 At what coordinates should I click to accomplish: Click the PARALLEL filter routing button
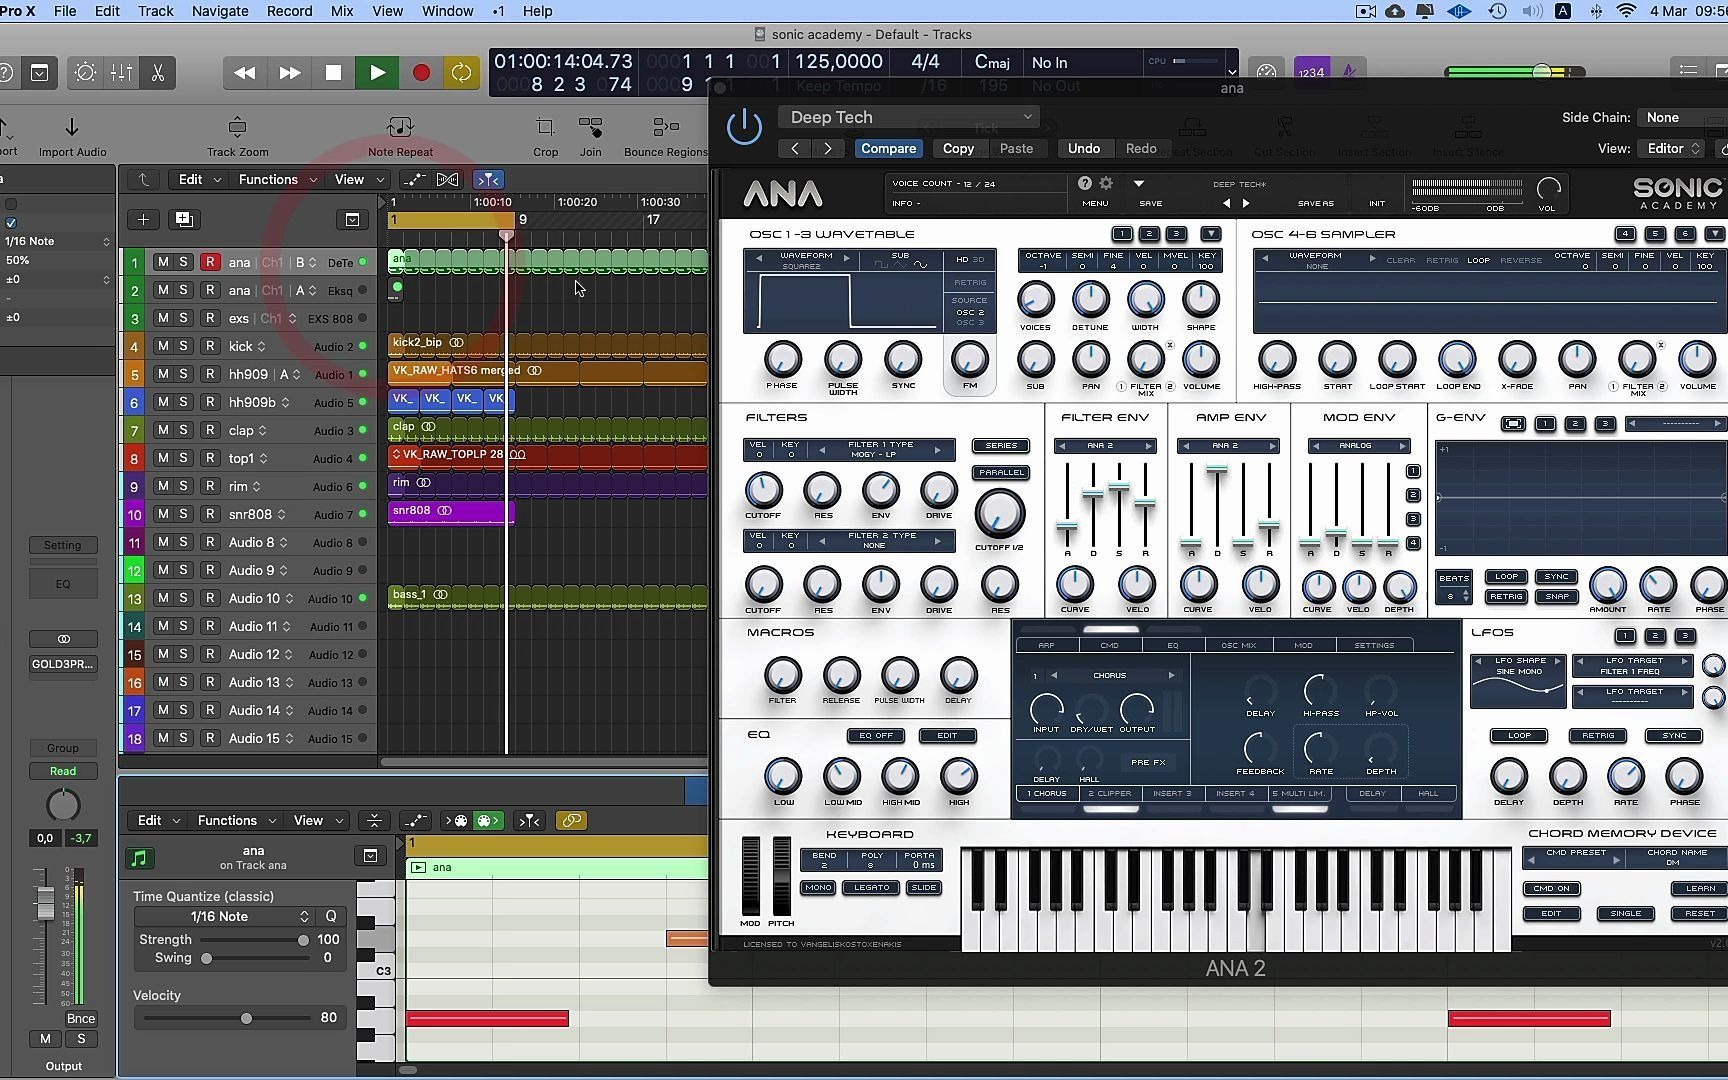1001,472
